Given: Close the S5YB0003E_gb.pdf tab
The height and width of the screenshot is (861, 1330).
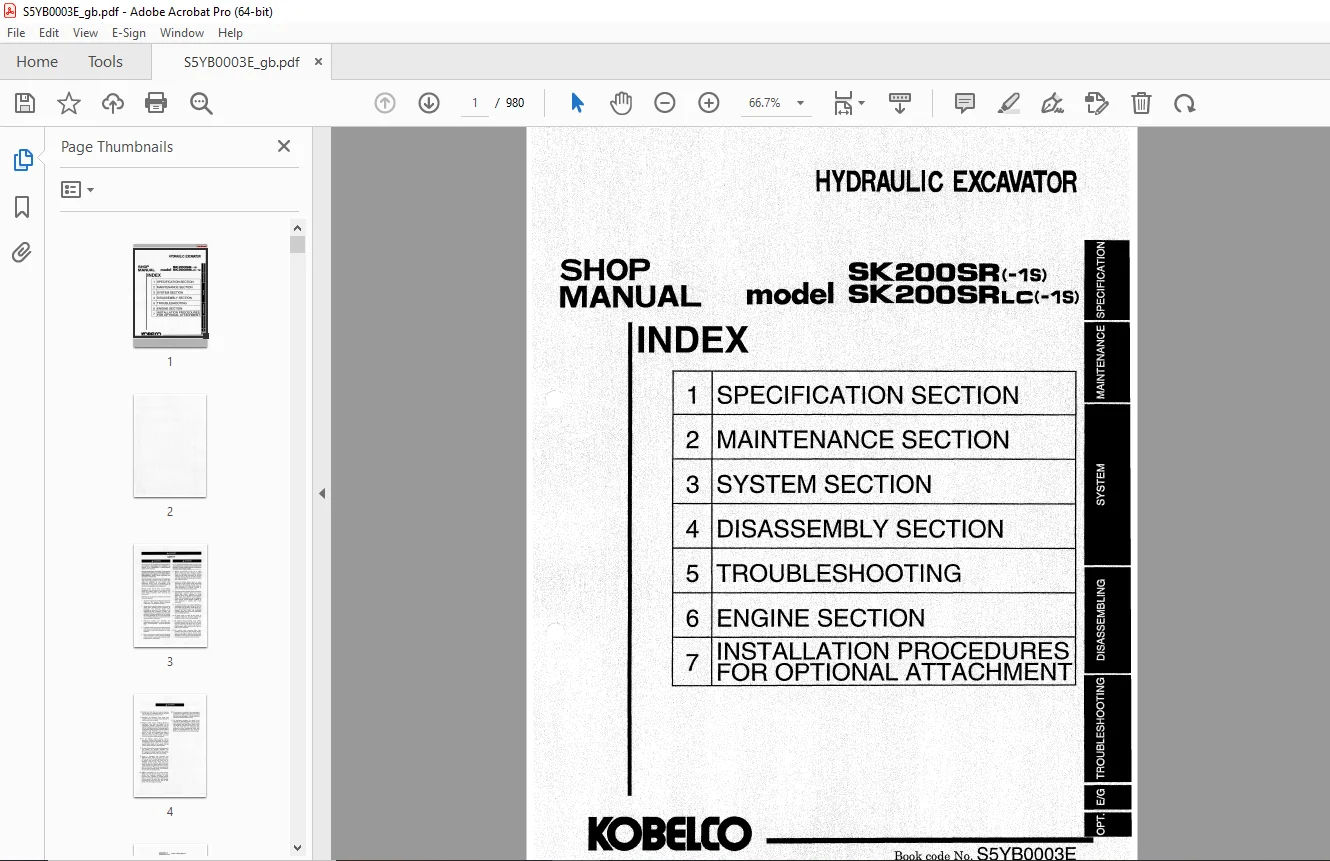Looking at the screenshot, I should (x=319, y=62).
